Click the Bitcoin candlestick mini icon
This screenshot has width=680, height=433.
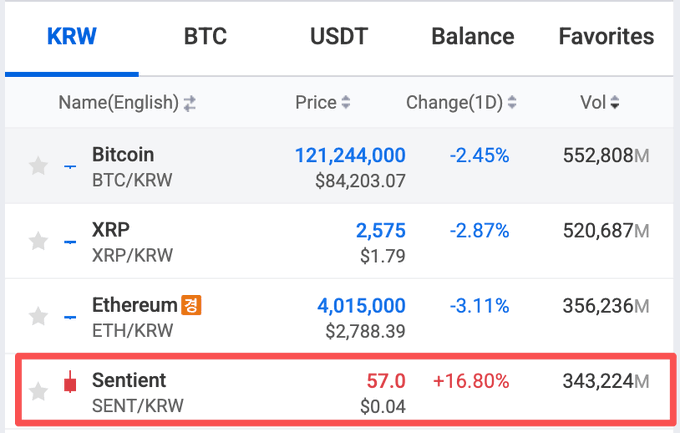coord(70,166)
